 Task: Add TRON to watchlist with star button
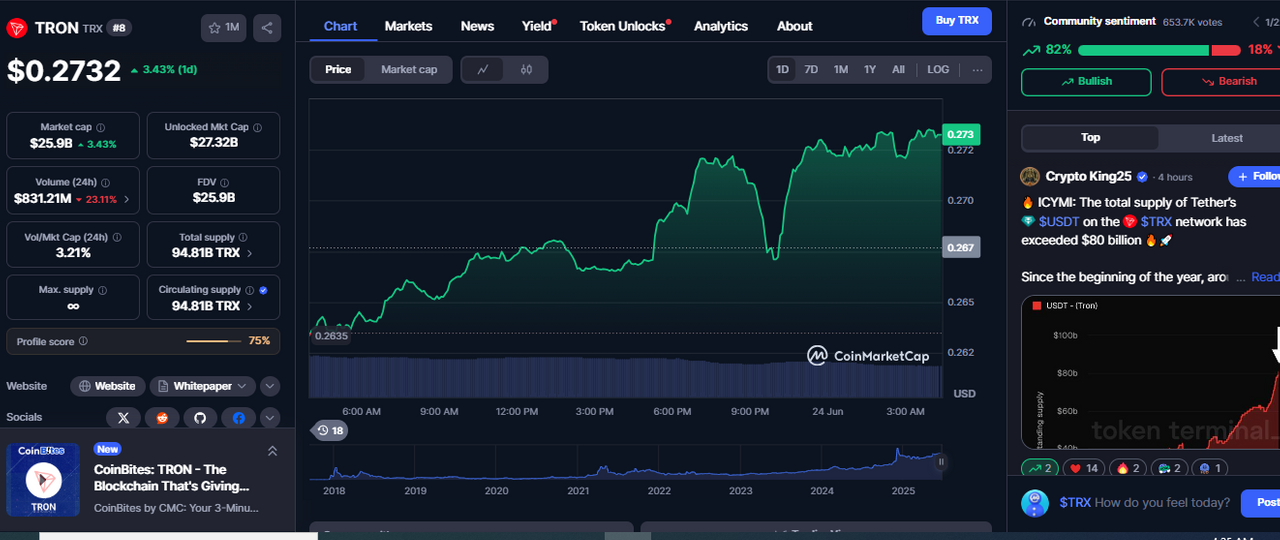click(224, 27)
